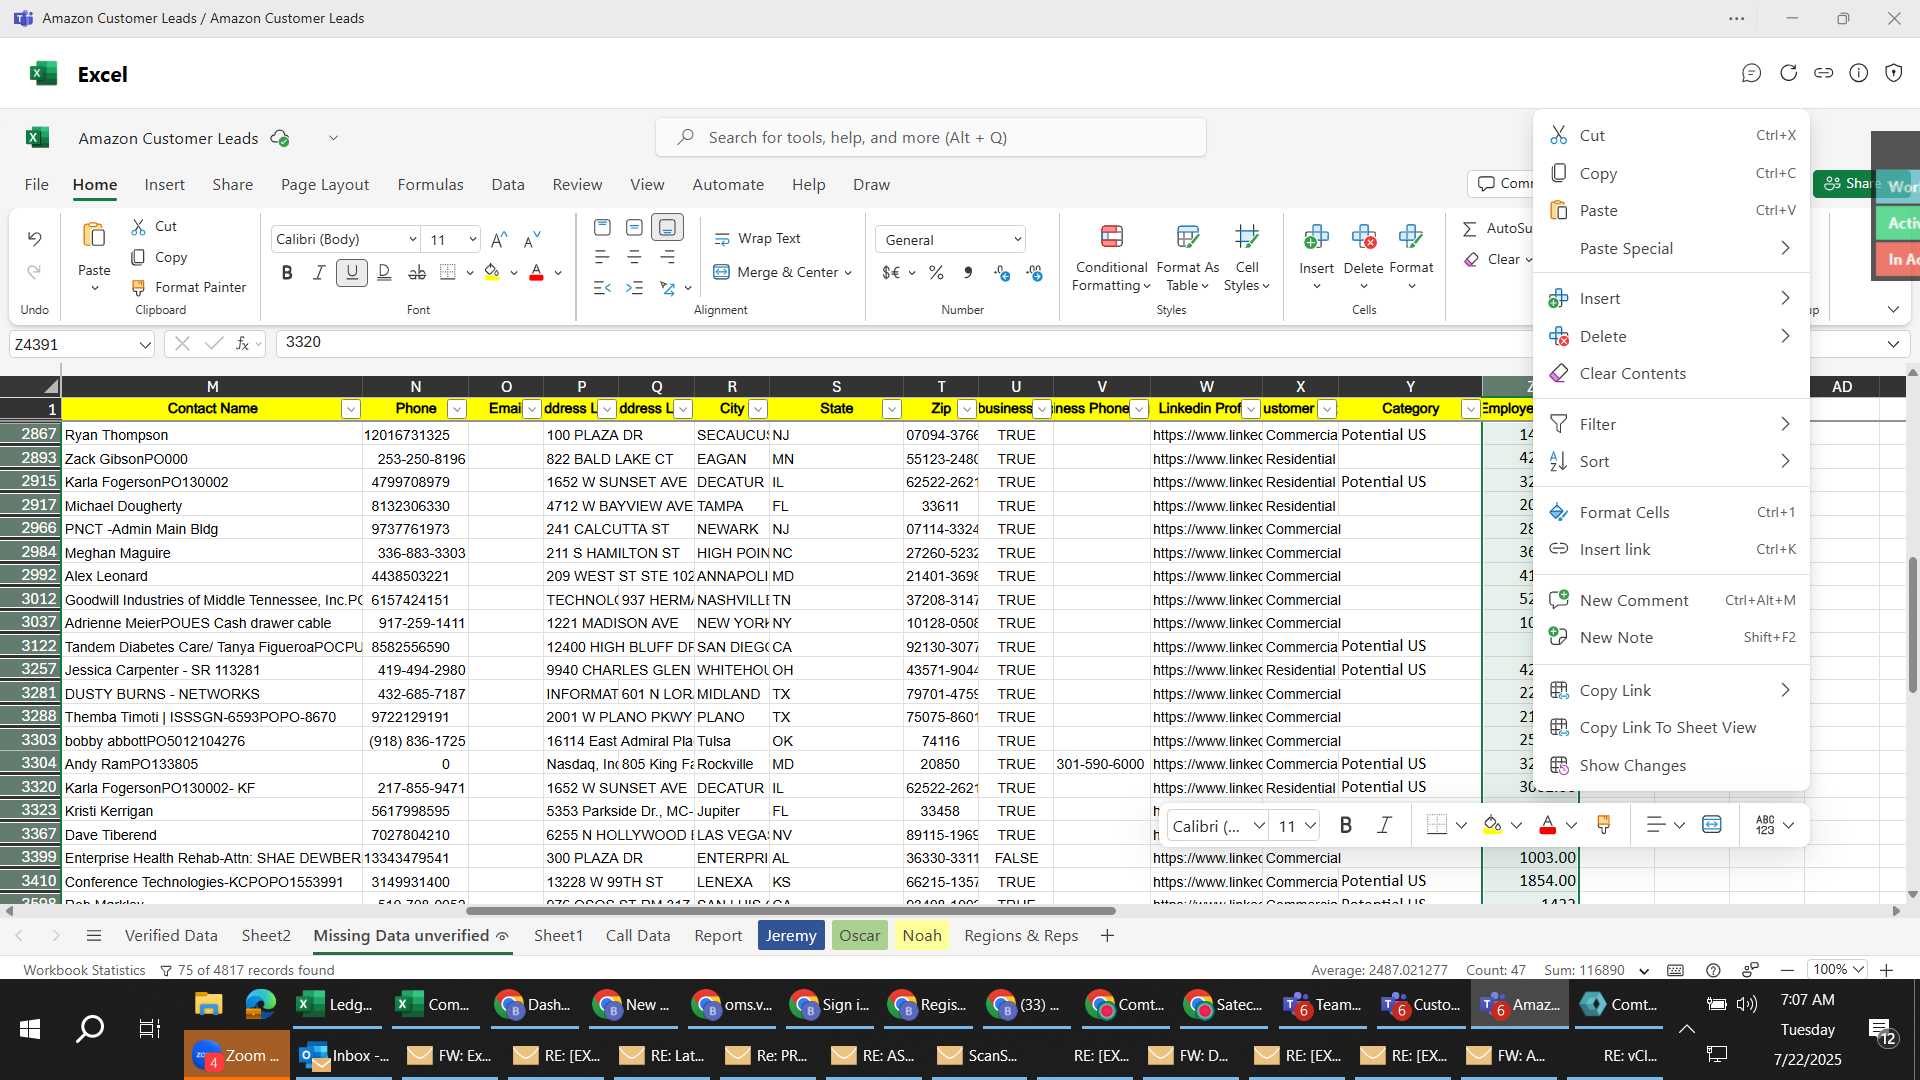Viewport: 1920px width, 1080px height.
Task: Click the refresh icon in title area
Action: [x=1788, y=73]
